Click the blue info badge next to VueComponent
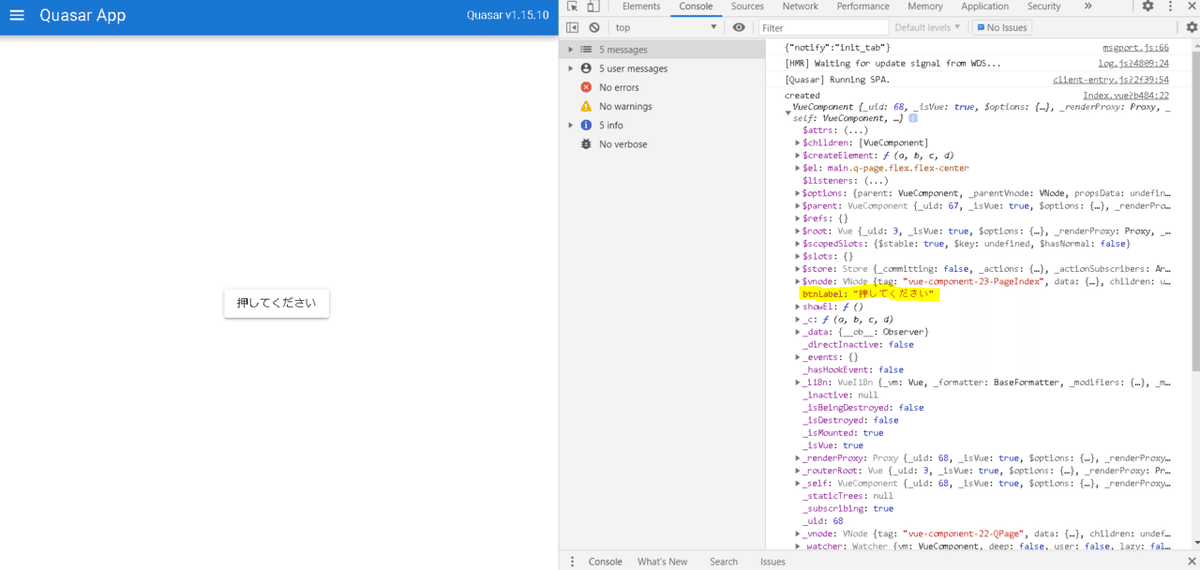This screenshot has width=1200, height=570. point(913,118)
